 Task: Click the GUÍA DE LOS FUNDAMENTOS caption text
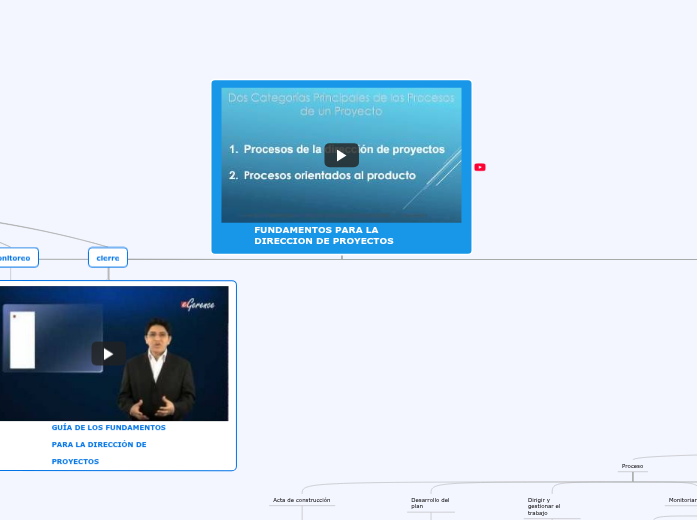point(108,444)
